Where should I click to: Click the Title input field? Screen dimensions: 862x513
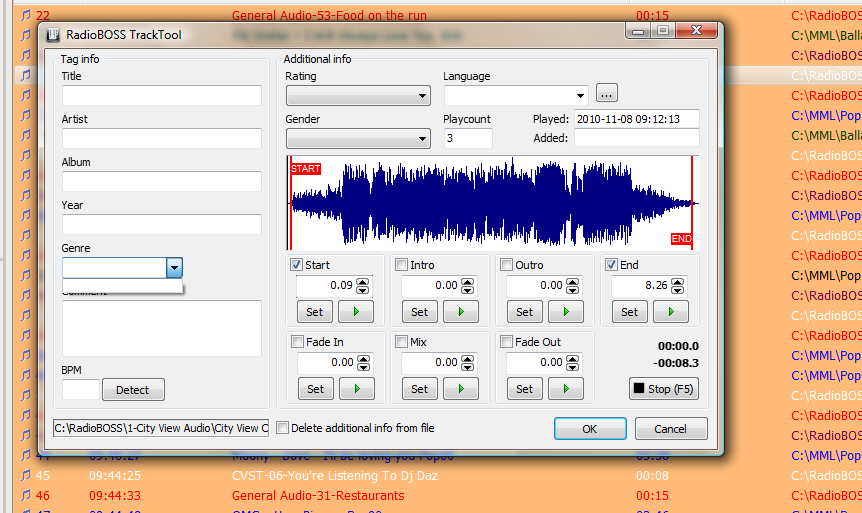click(x=162, y=96)
